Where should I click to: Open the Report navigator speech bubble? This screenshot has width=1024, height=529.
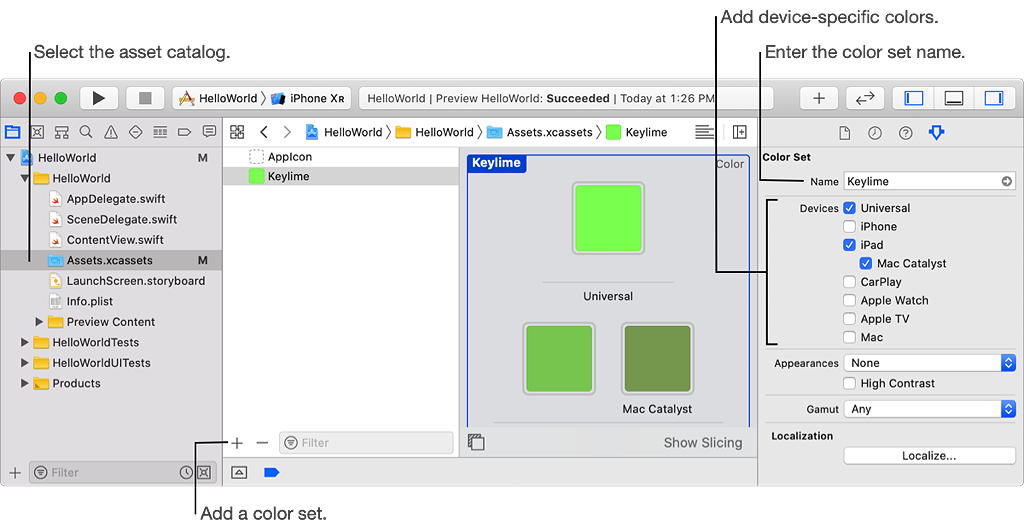(209, 132)
